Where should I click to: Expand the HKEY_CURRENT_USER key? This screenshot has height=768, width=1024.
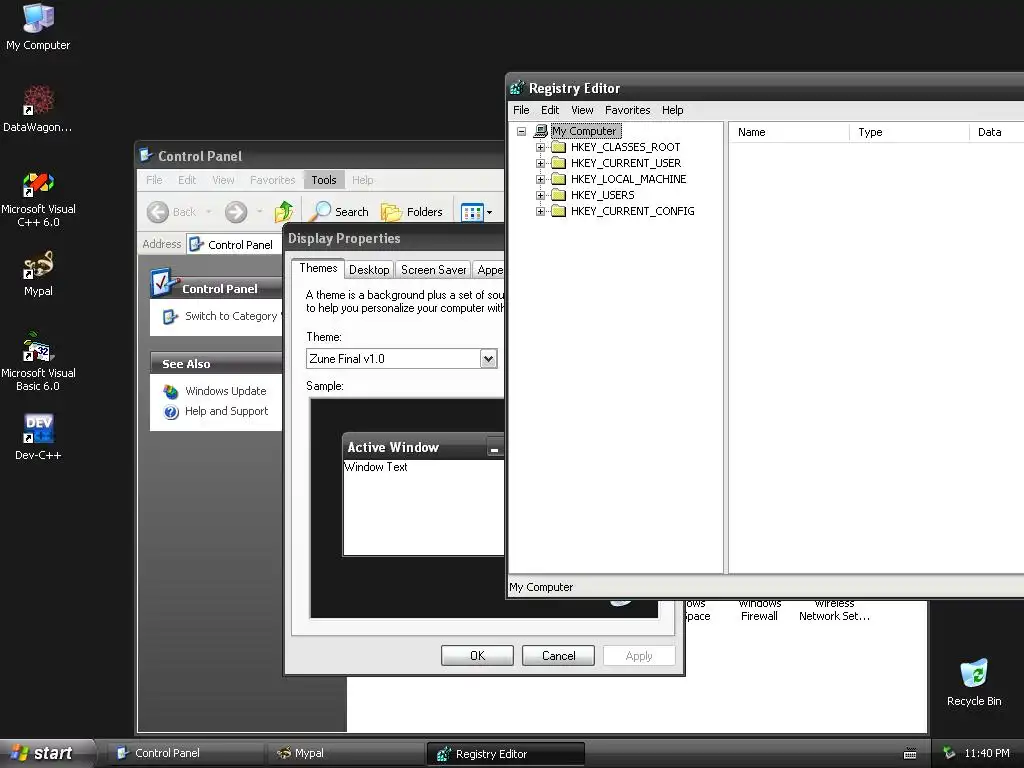[x=540, y=163]
